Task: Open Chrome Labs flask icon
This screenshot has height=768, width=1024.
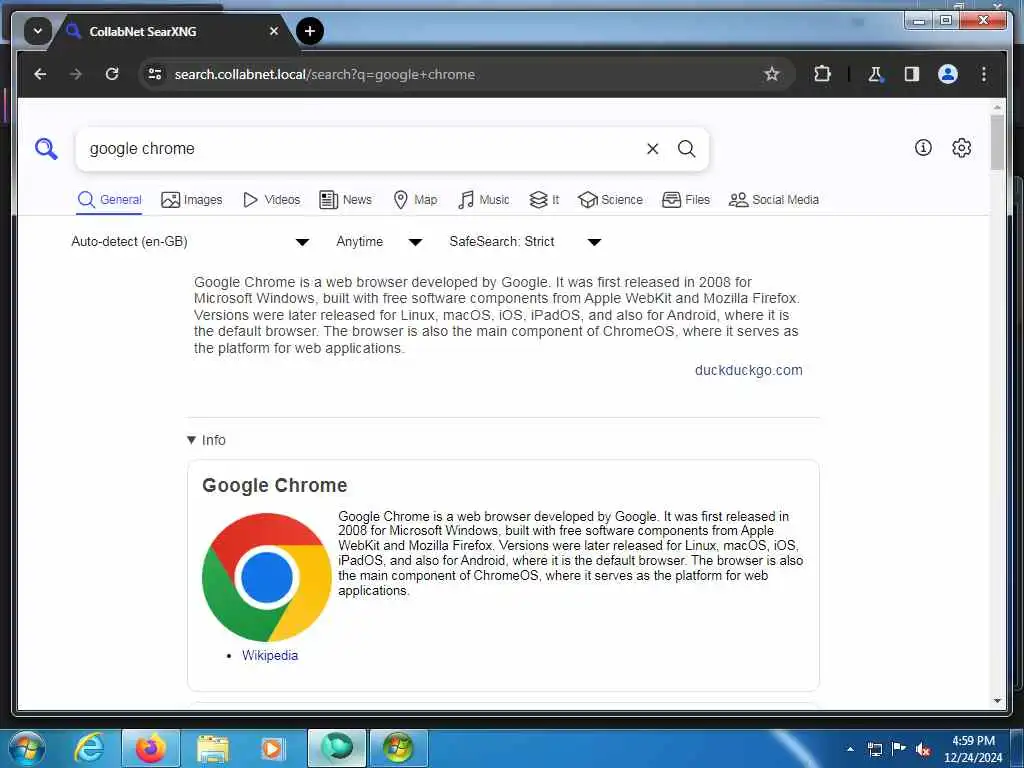Action: (875, 74)
